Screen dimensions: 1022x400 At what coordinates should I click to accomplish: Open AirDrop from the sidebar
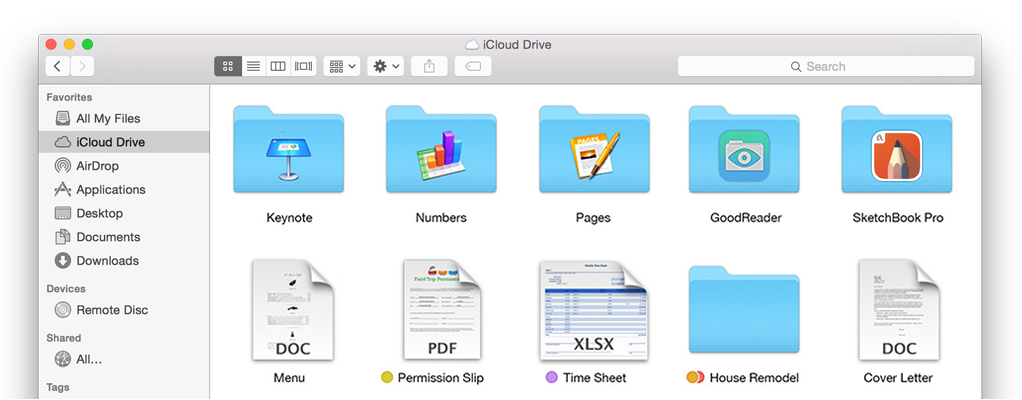click(124, 166)
